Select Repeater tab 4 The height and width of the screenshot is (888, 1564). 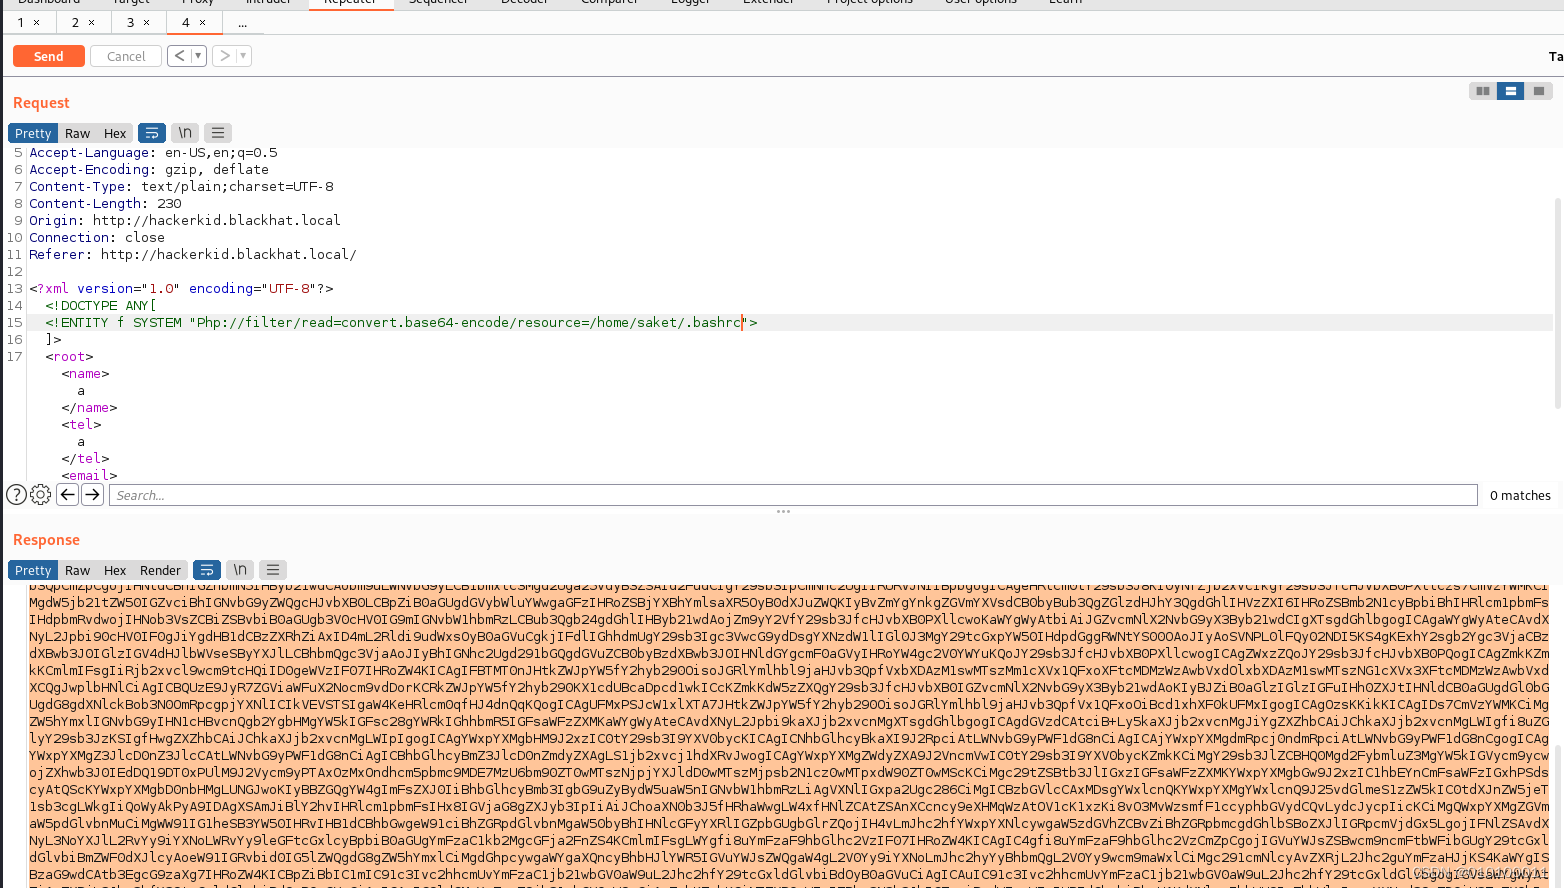point(185,22)
